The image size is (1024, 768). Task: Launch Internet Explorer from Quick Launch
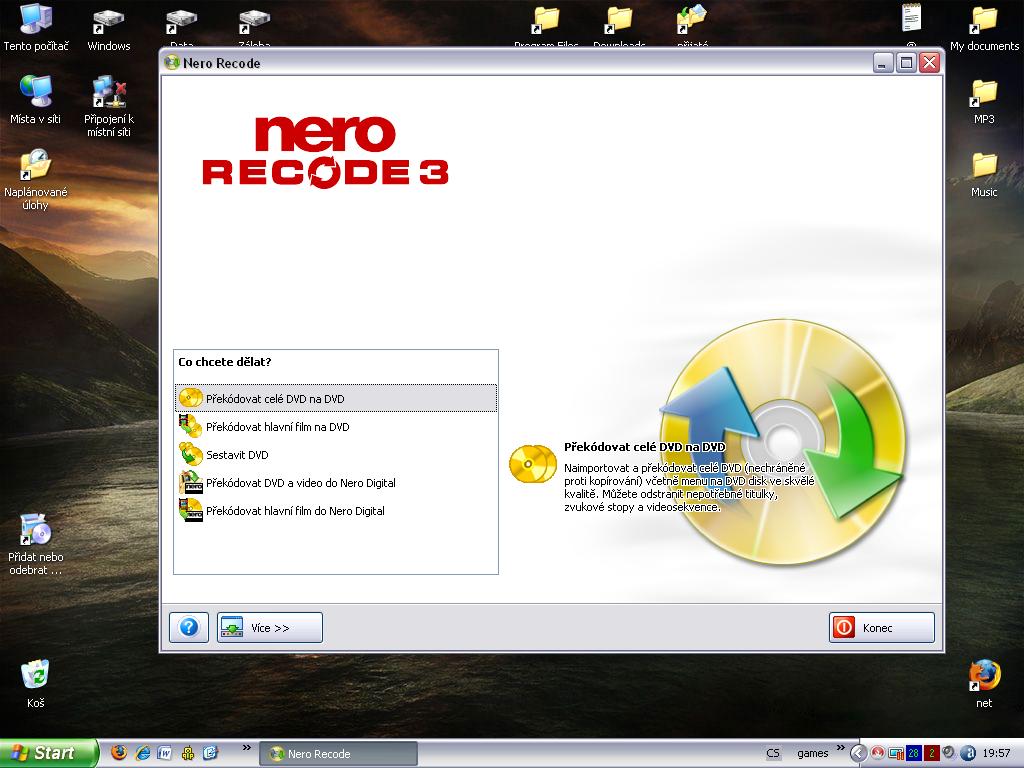(142, 753)
